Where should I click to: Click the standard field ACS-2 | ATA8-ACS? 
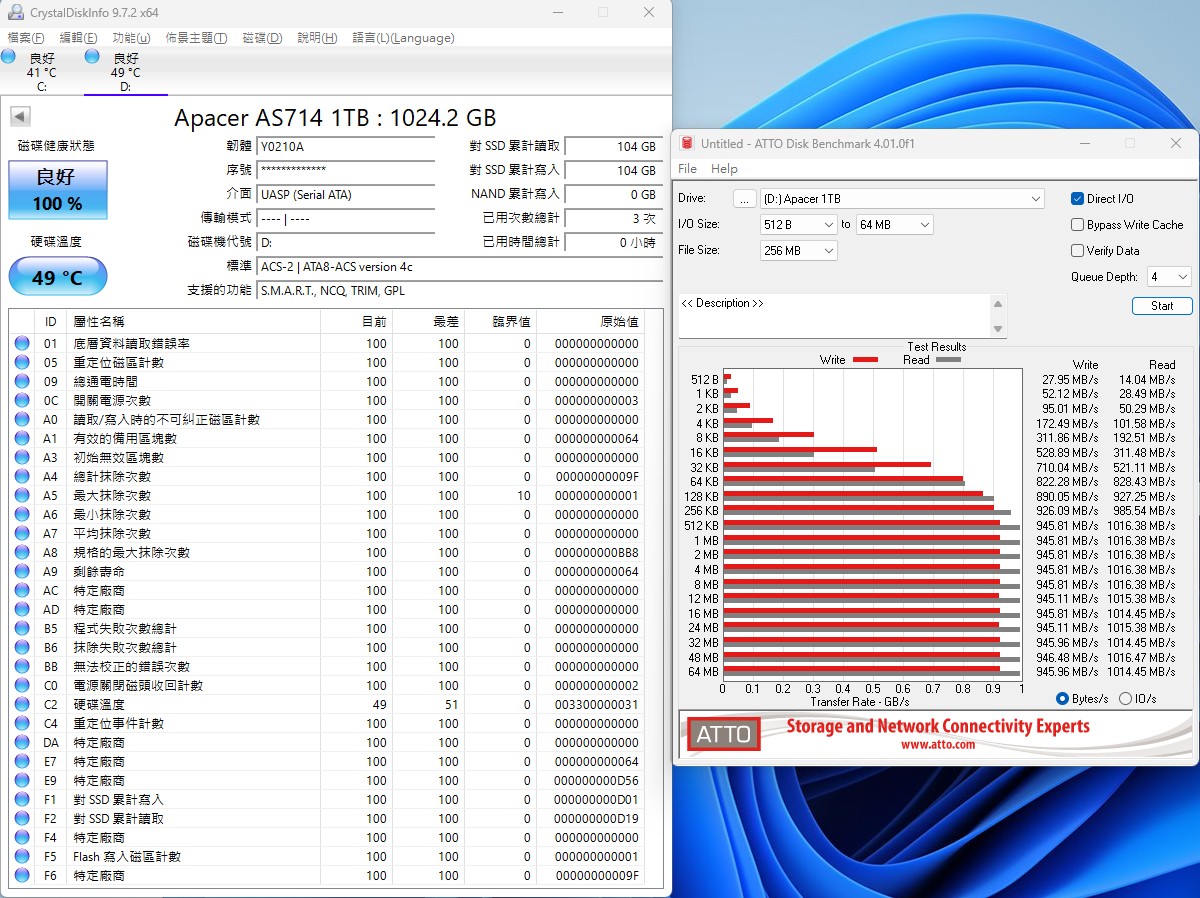460,267
